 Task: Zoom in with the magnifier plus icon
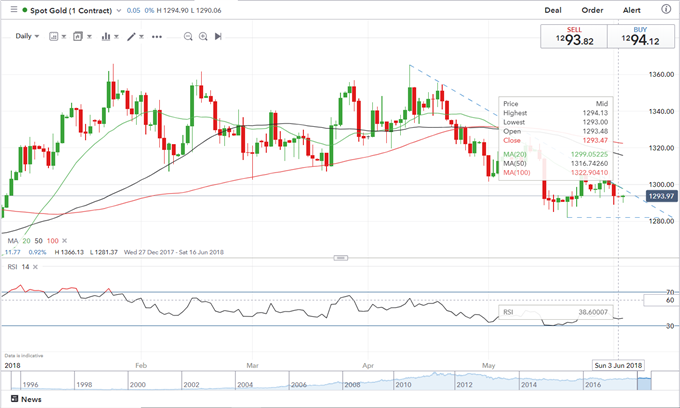click(x=203, y=37)
